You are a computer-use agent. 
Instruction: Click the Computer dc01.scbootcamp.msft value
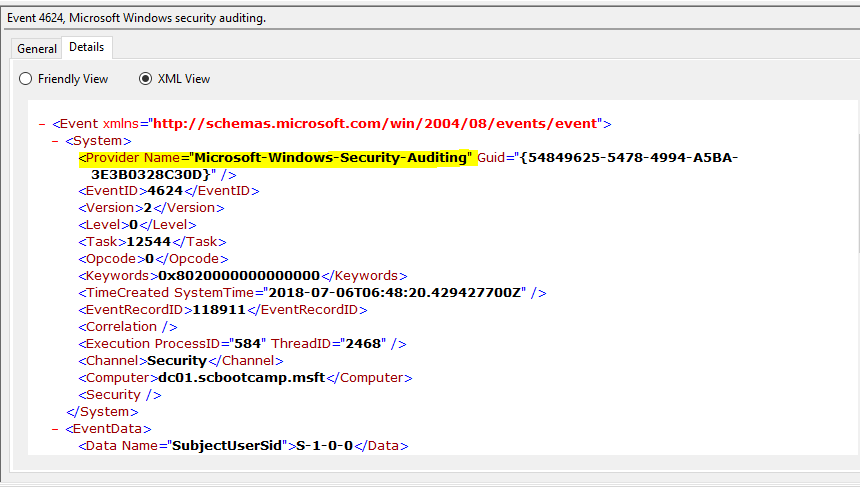click(242, 378)
